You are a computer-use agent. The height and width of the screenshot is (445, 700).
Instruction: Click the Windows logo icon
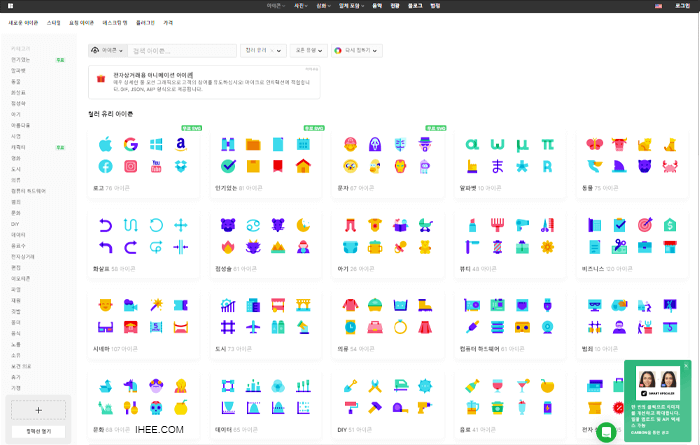click(x=156, y=144)
